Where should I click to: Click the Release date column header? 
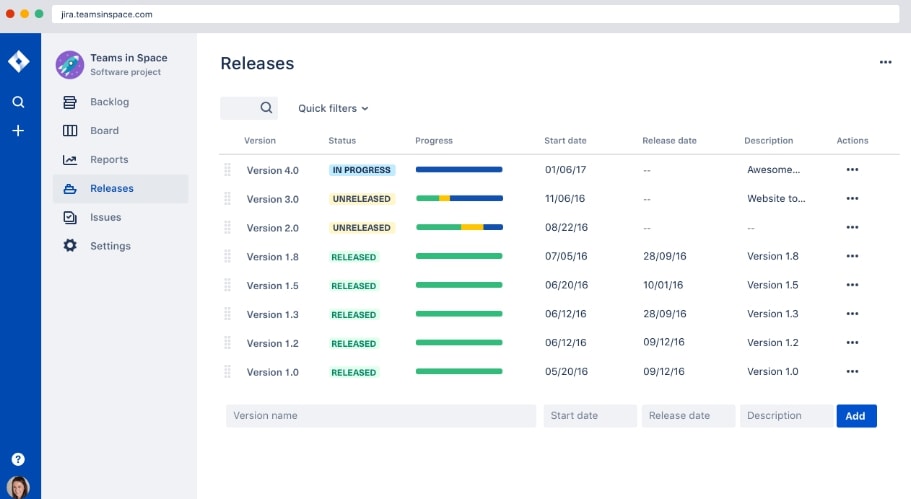[669, 141]
